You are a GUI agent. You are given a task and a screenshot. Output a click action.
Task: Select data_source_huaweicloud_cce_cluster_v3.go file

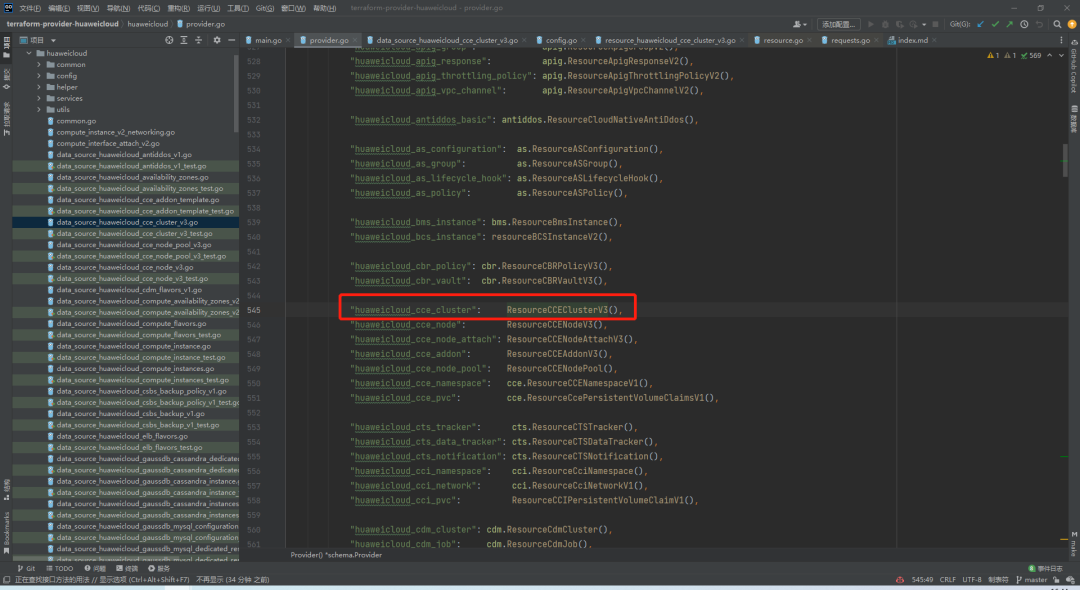[x=127, y=222]
